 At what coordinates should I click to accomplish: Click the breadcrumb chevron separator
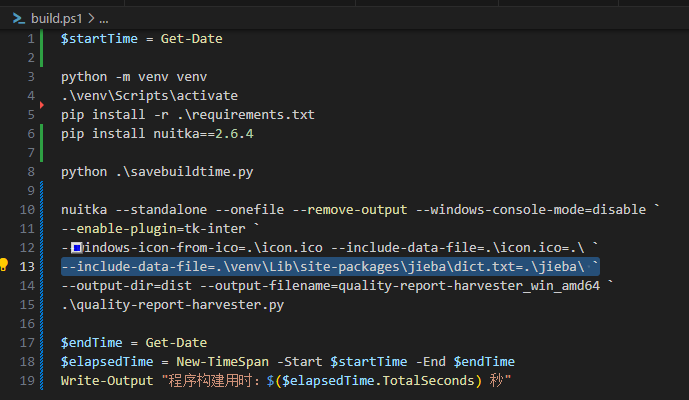pyautogui.click(x=90, y=18)
